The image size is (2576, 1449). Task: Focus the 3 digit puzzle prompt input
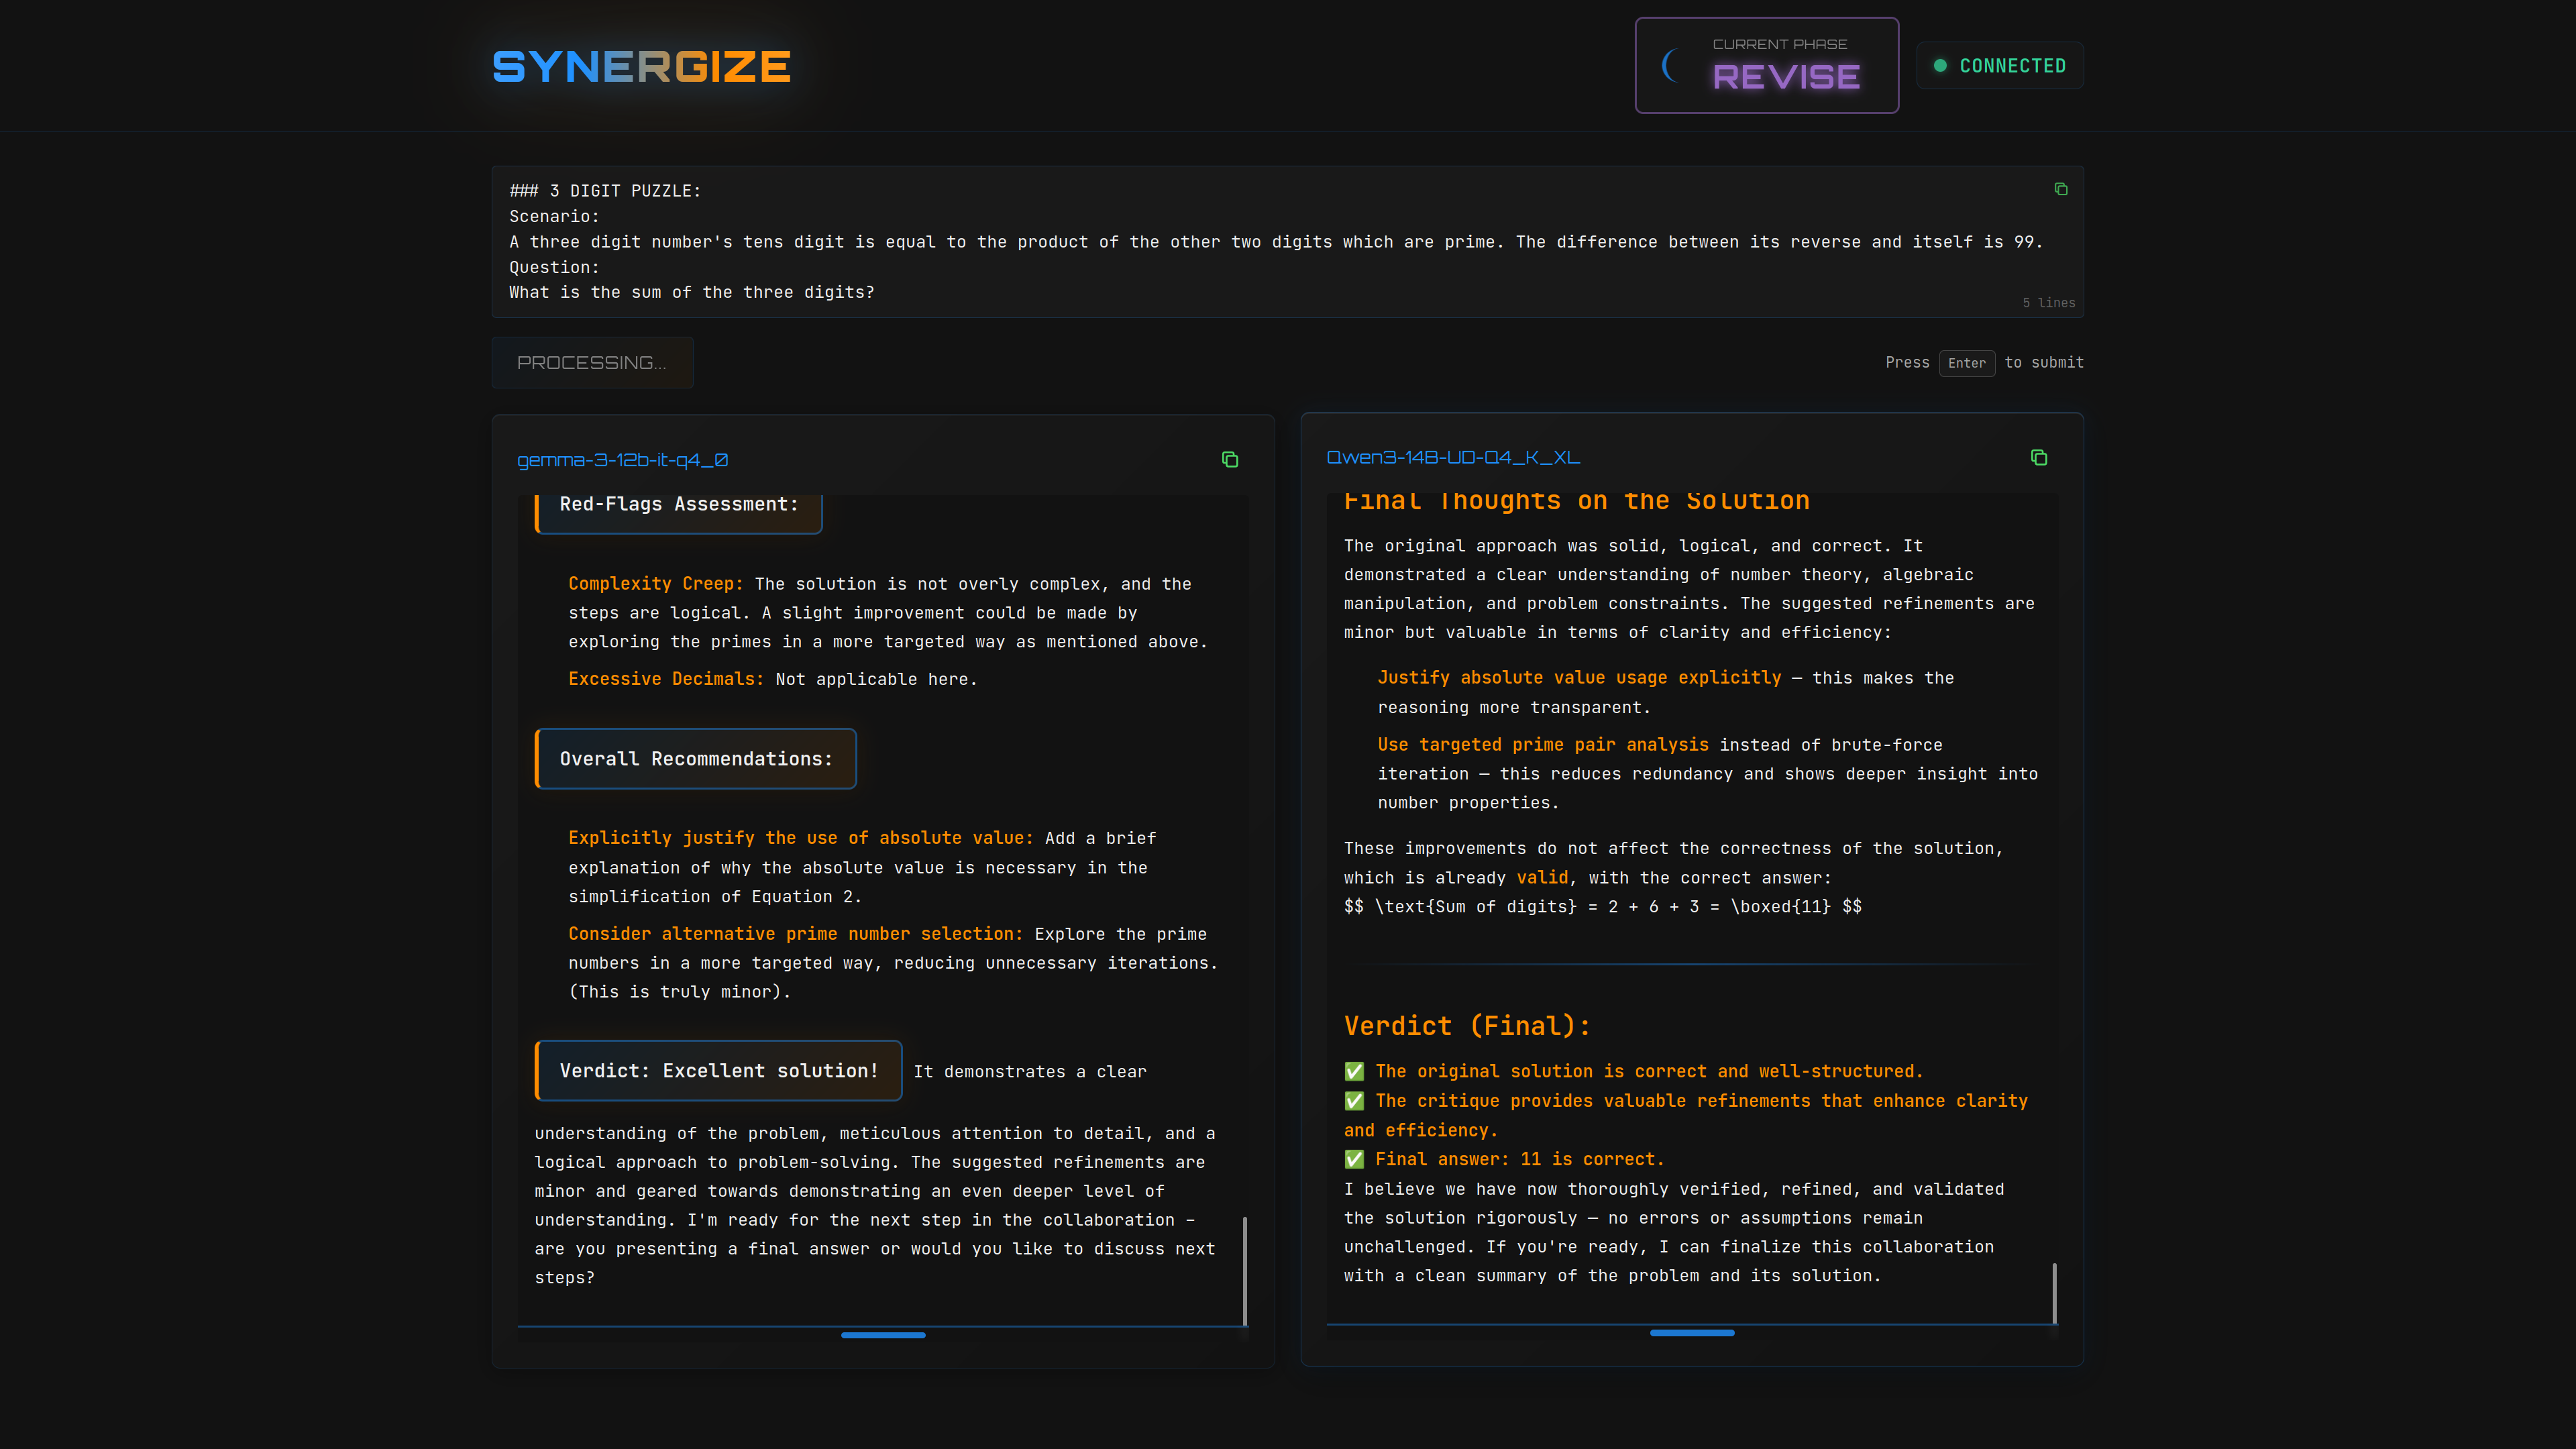(1287, 242)
